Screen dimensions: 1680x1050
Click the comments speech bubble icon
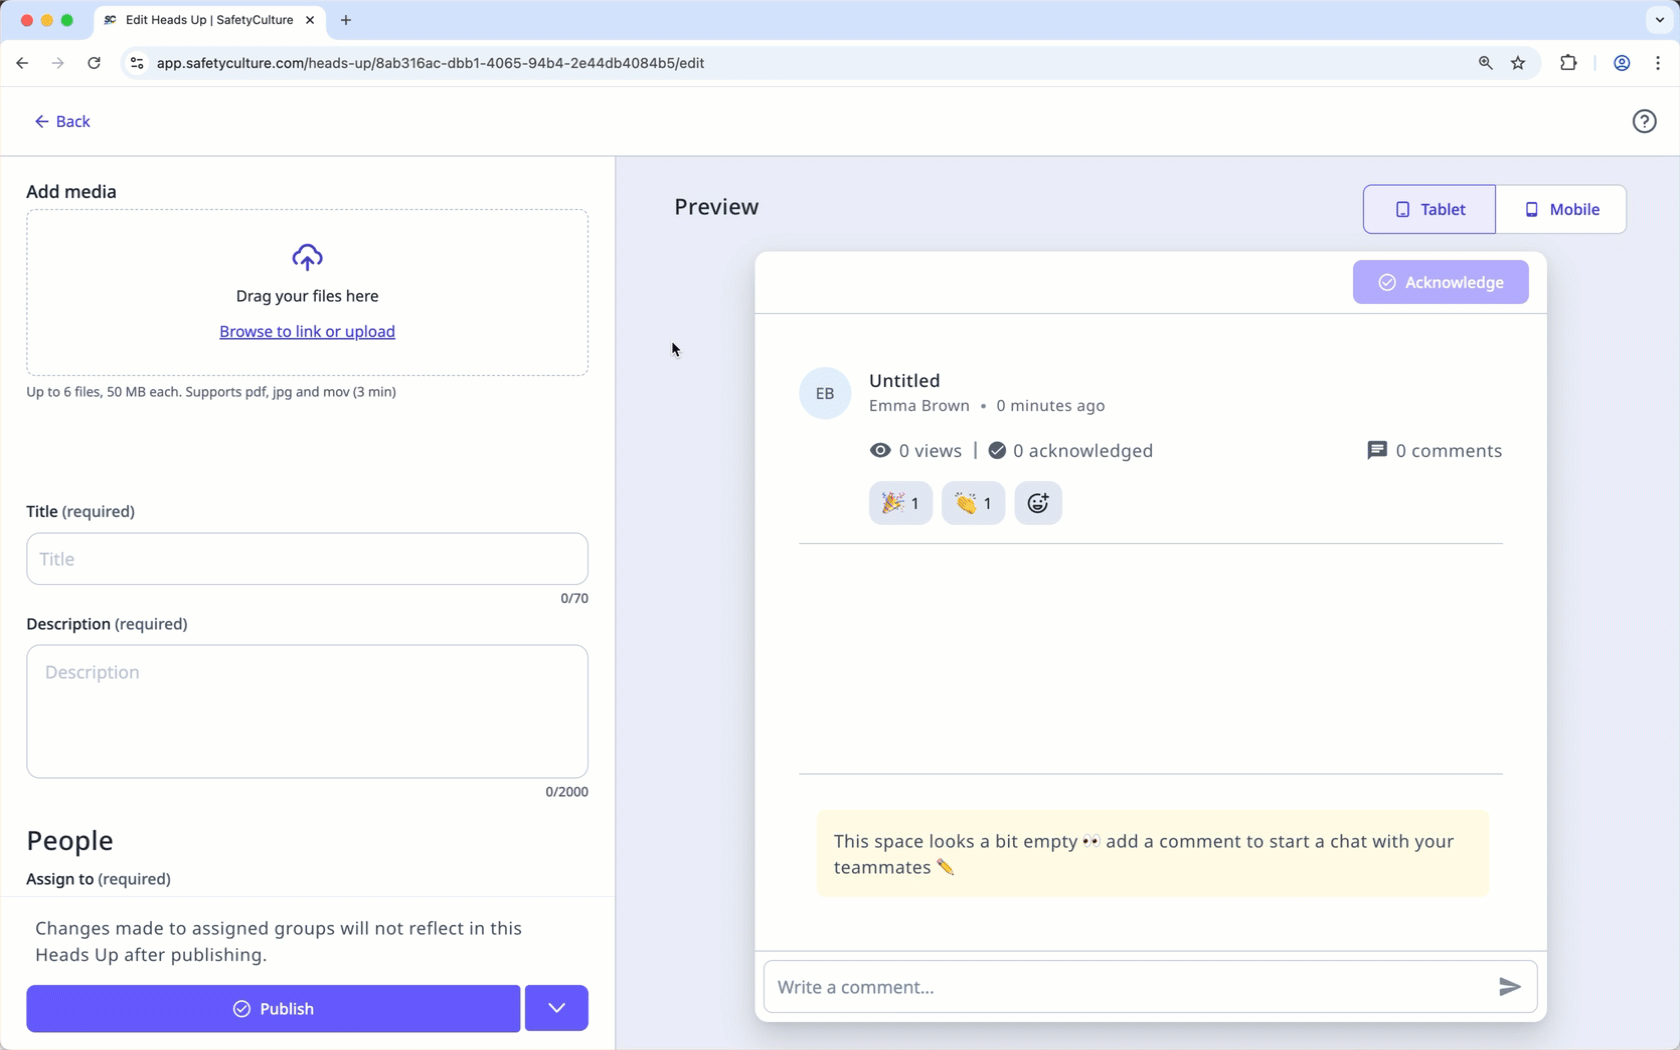click(1377, 451)
